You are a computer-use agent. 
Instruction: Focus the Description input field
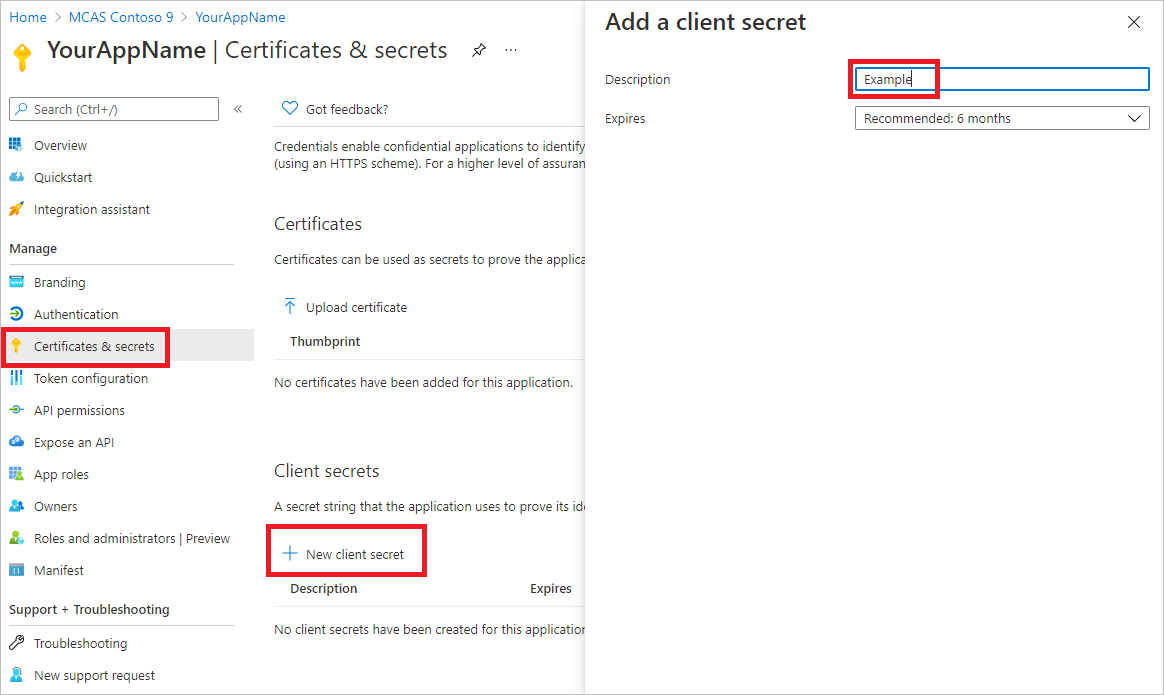pos(1002,79)
